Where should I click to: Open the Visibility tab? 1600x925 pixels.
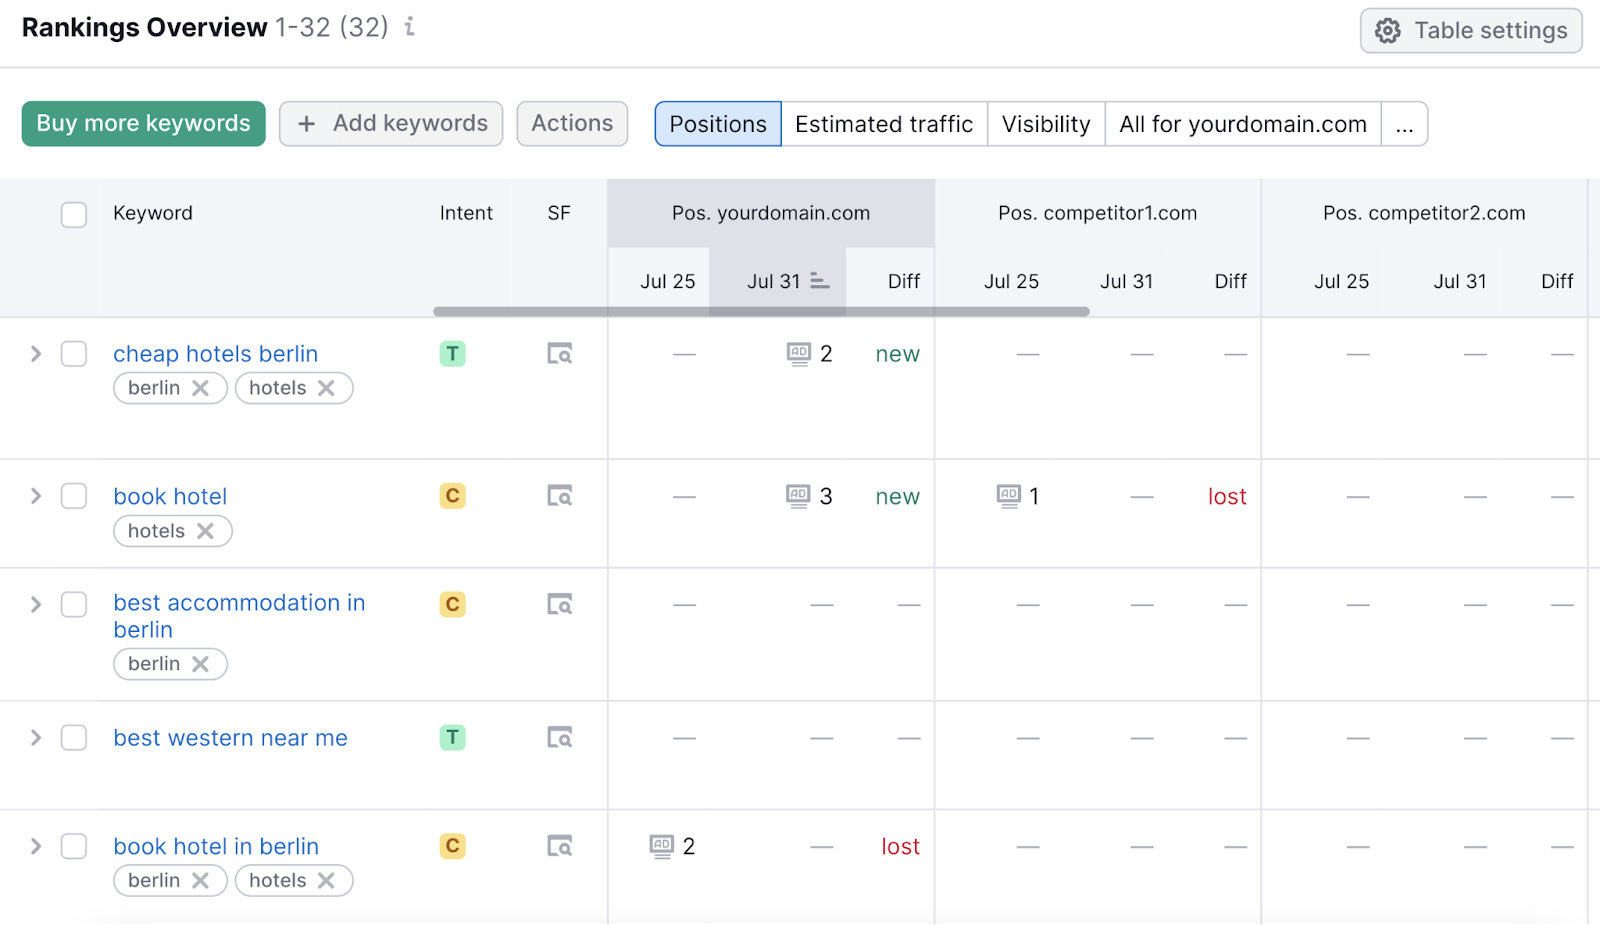pyautogui.click(x=1045, y=124)
